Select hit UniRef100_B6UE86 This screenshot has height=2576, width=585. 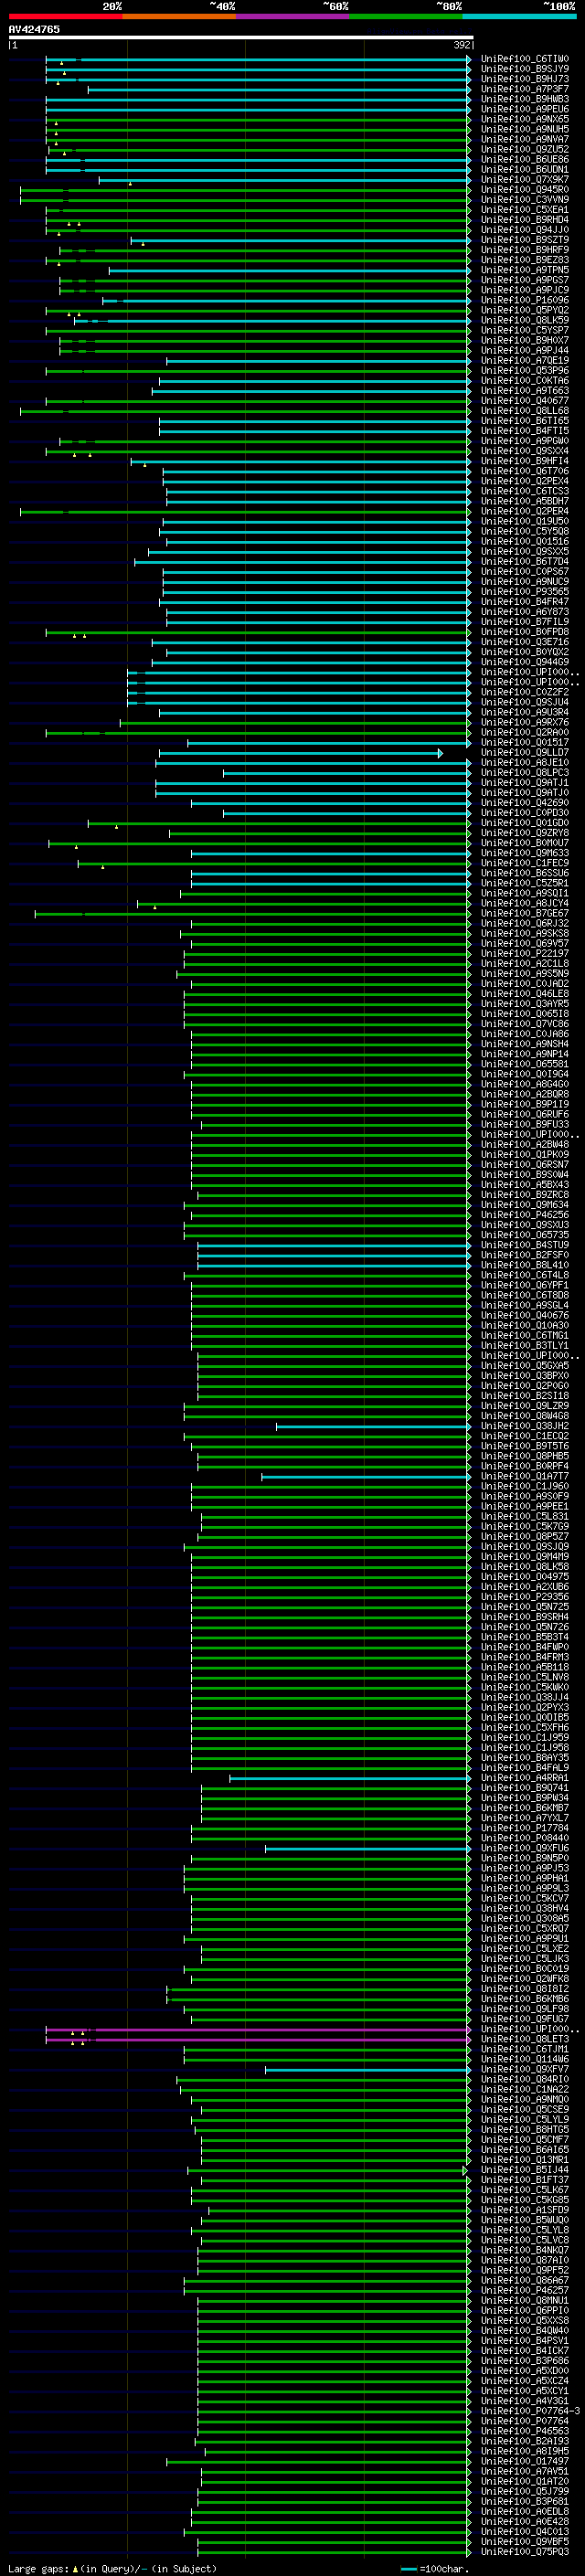(525, 159)
